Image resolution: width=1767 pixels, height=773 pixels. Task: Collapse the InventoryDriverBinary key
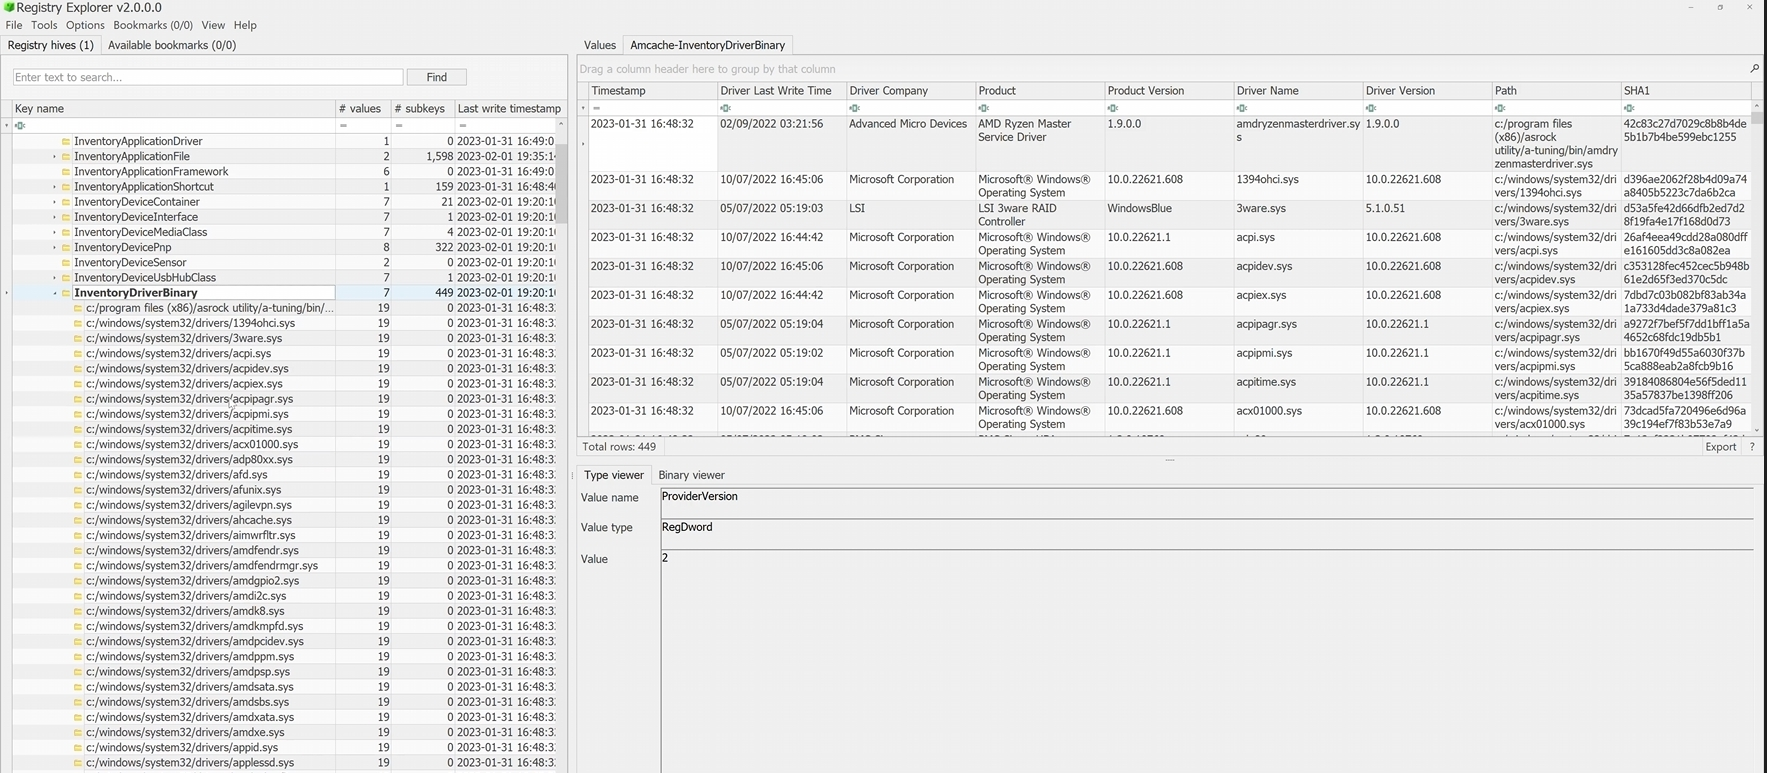tap(54, 293)
